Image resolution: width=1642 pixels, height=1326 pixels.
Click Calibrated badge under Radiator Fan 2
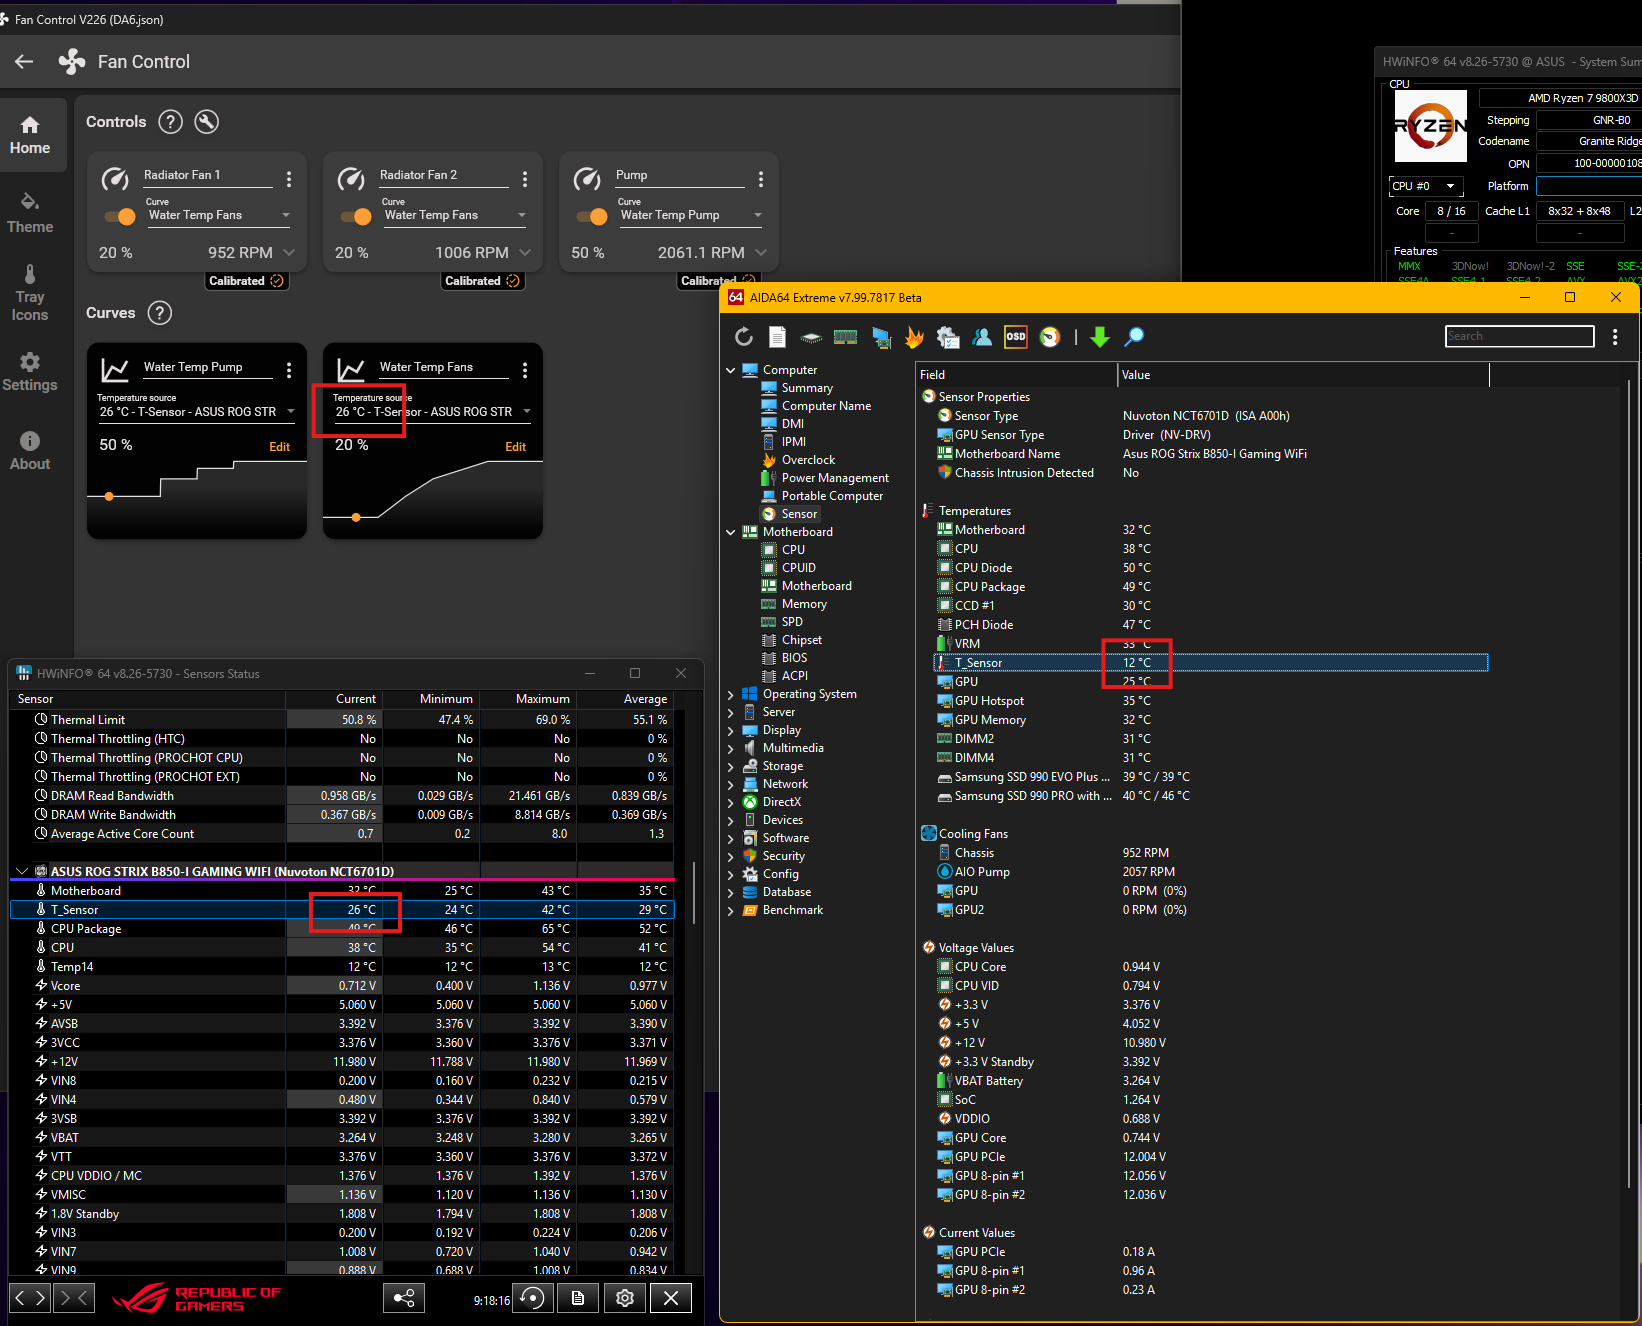tap(483, 281)
